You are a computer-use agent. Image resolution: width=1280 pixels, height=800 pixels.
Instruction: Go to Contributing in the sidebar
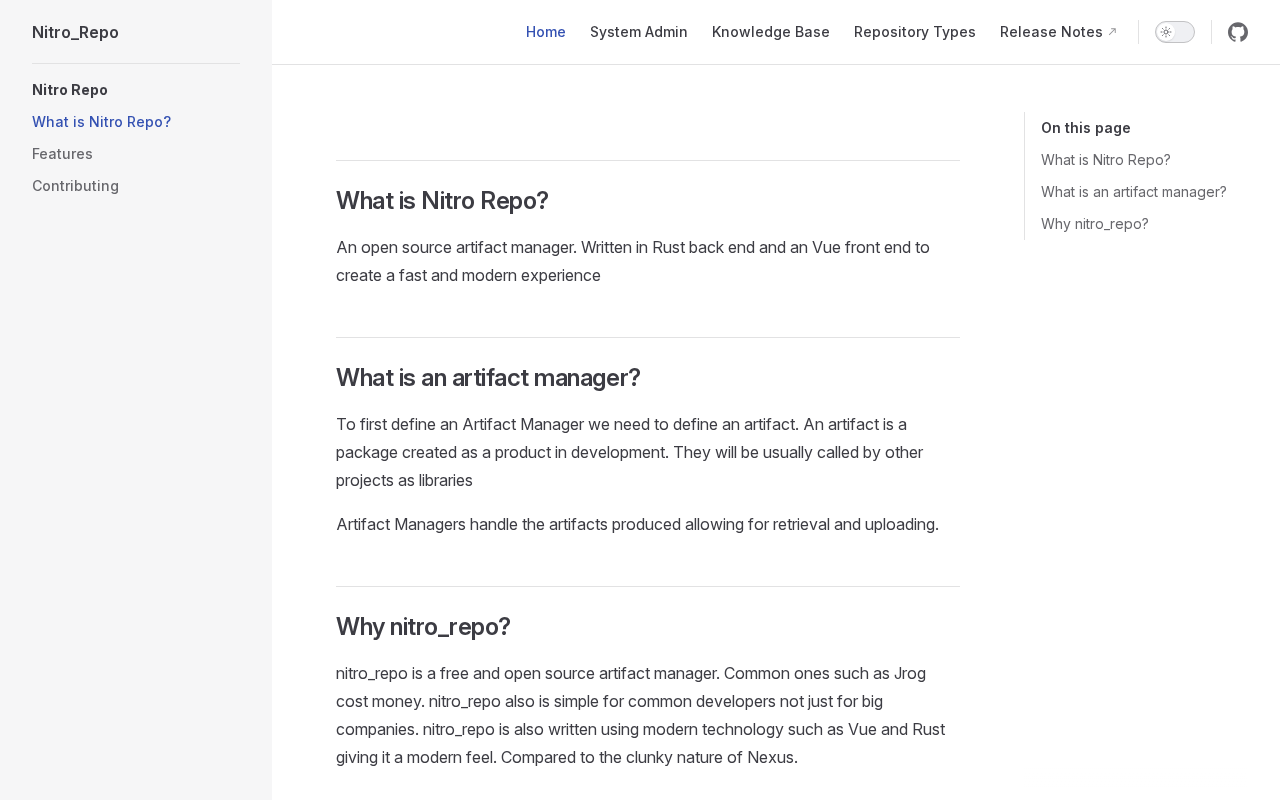pyautogui.click(x=75, y=186)
